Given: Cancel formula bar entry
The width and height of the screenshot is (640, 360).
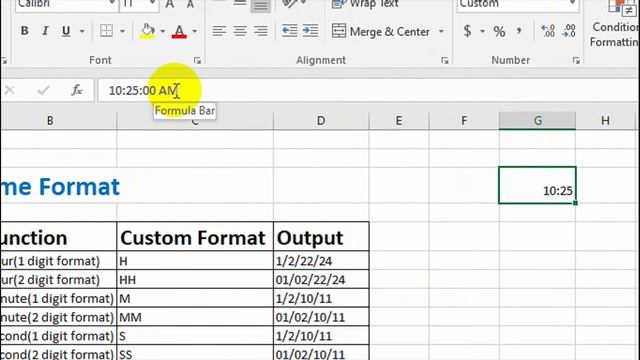Looking at the screenshot, I should coord(10,90).
